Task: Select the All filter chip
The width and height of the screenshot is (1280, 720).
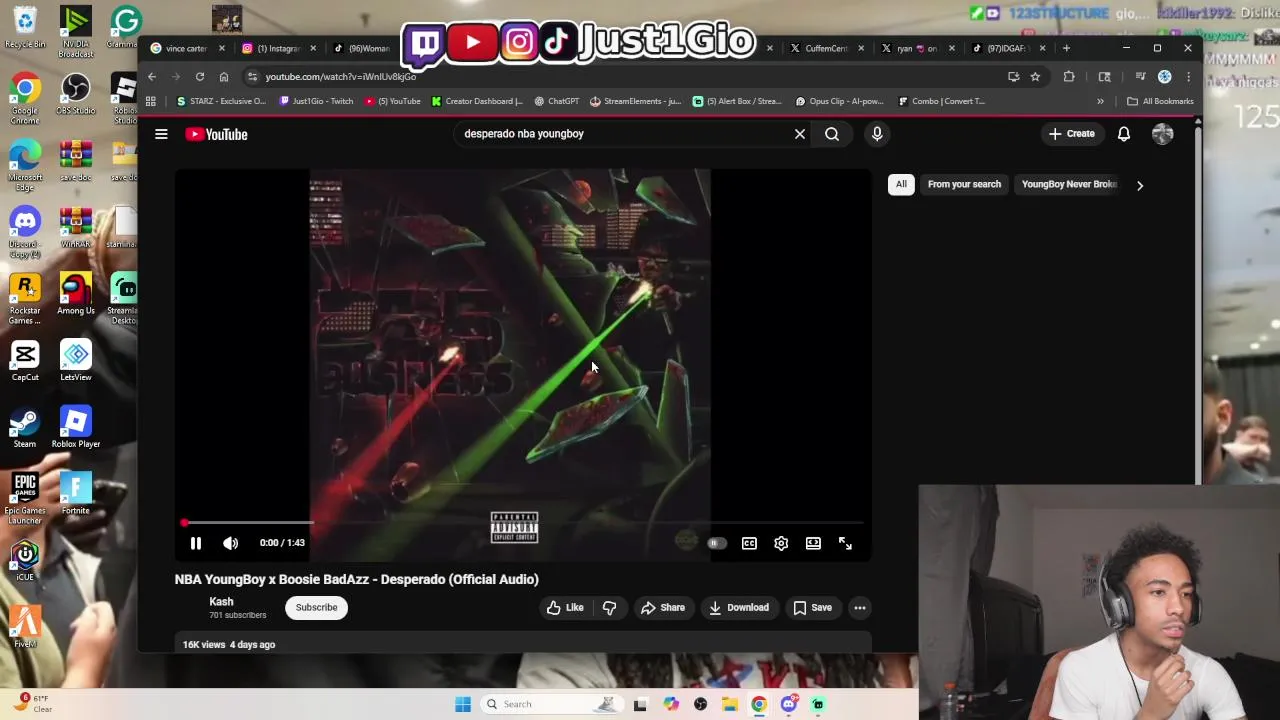Action: (901, 184)
